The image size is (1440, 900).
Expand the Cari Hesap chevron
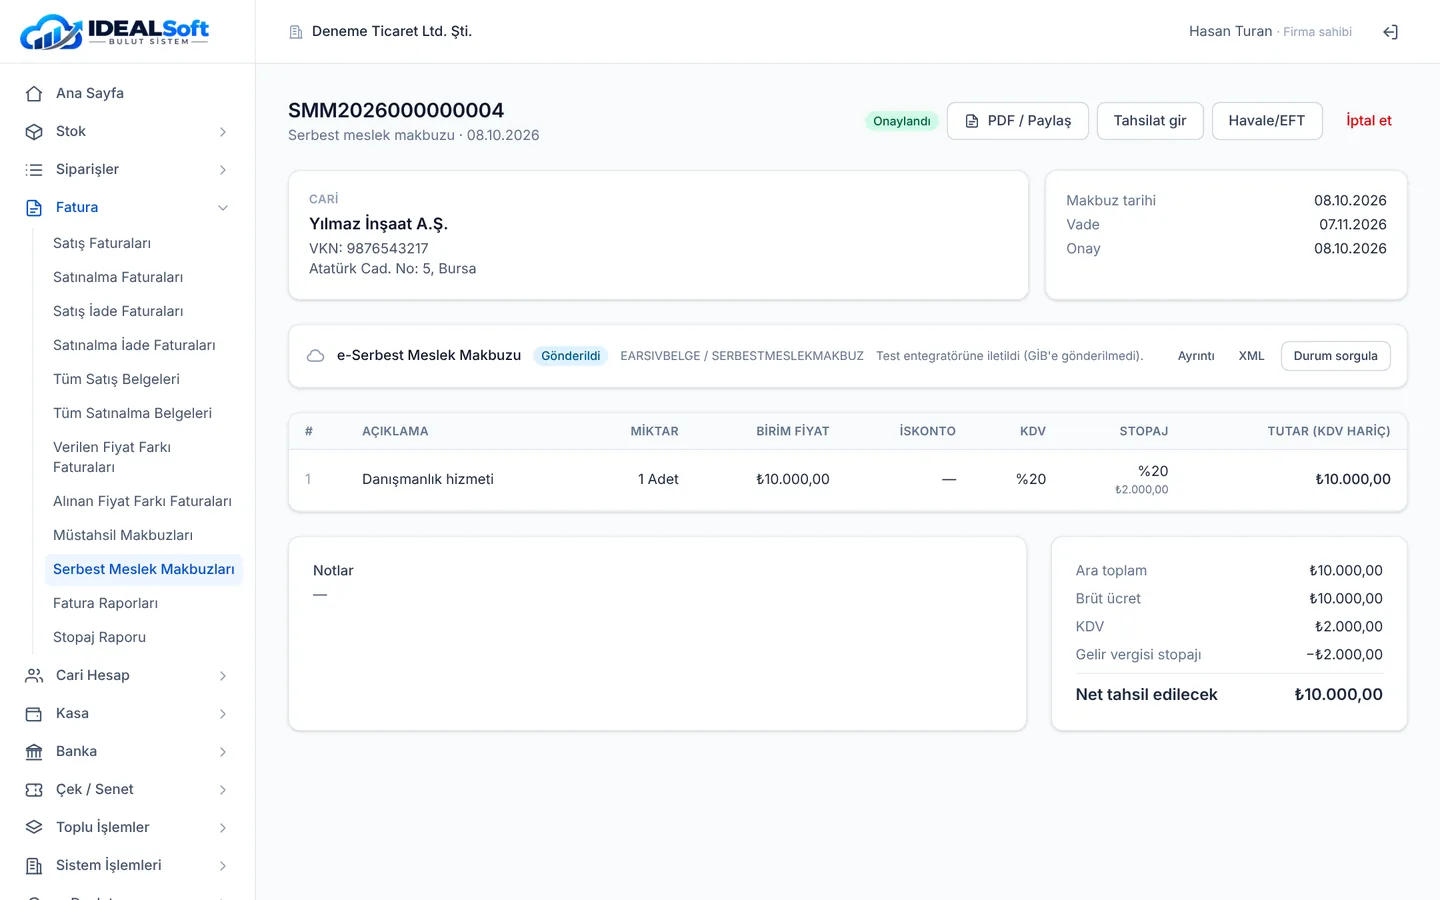point(223,675)
